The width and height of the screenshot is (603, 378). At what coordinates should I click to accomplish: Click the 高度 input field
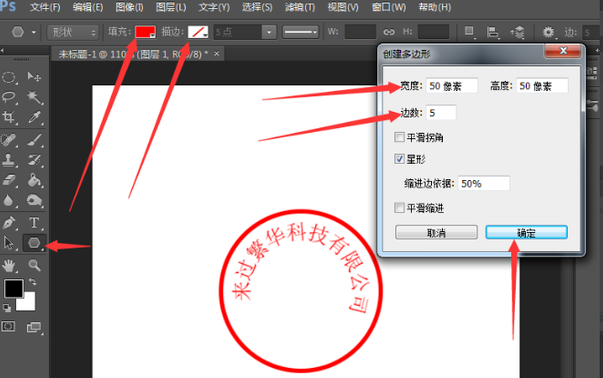coord(542,85)
